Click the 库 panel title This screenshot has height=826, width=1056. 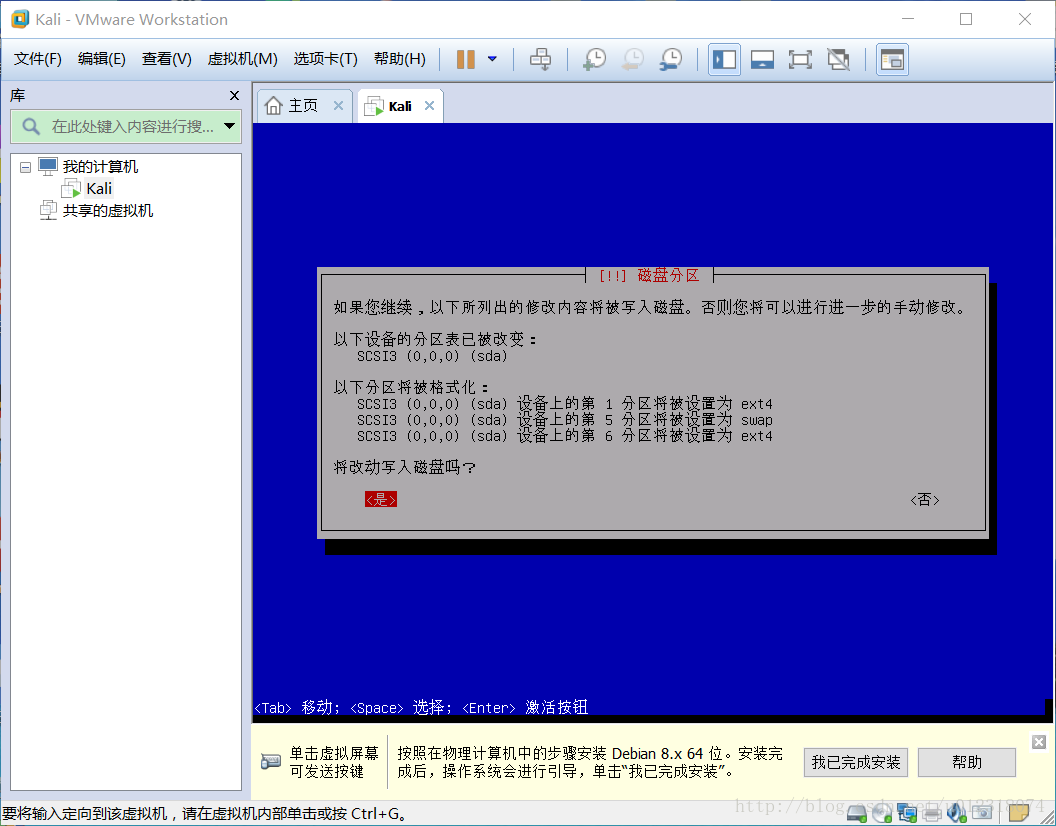18,96
